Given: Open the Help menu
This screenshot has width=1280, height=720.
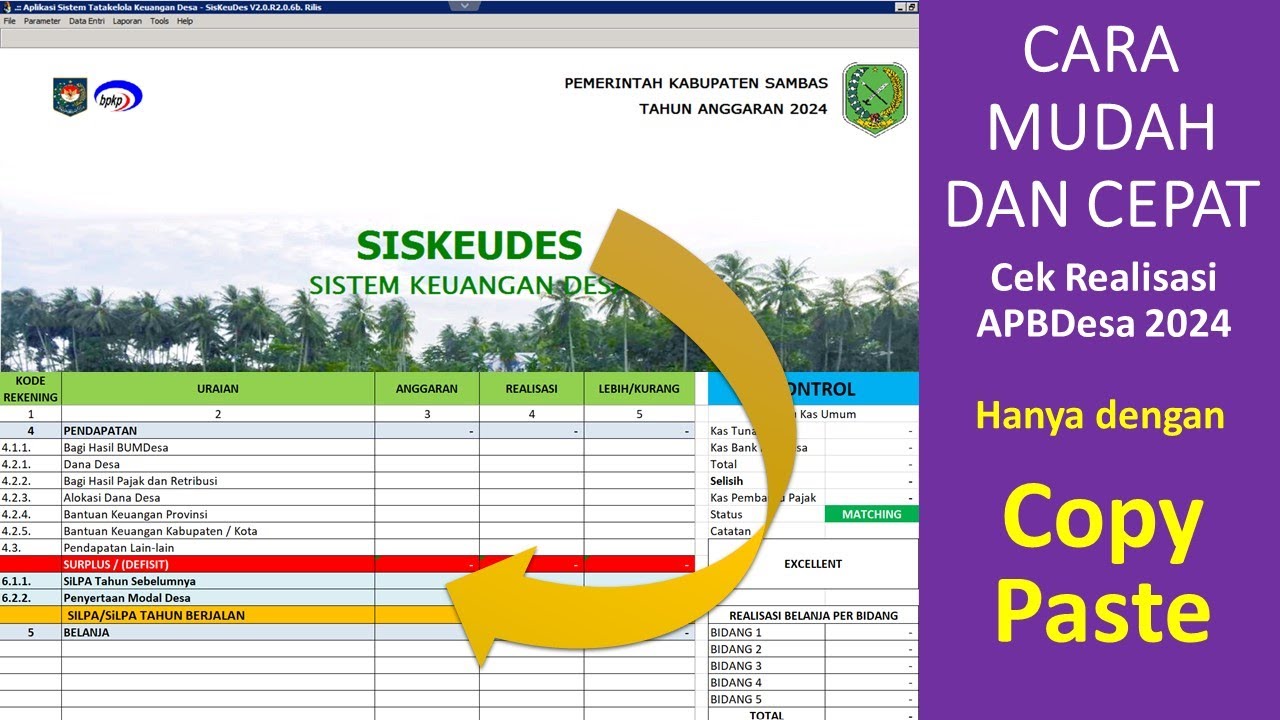Looking at the screenshot, I should point(185,21).
